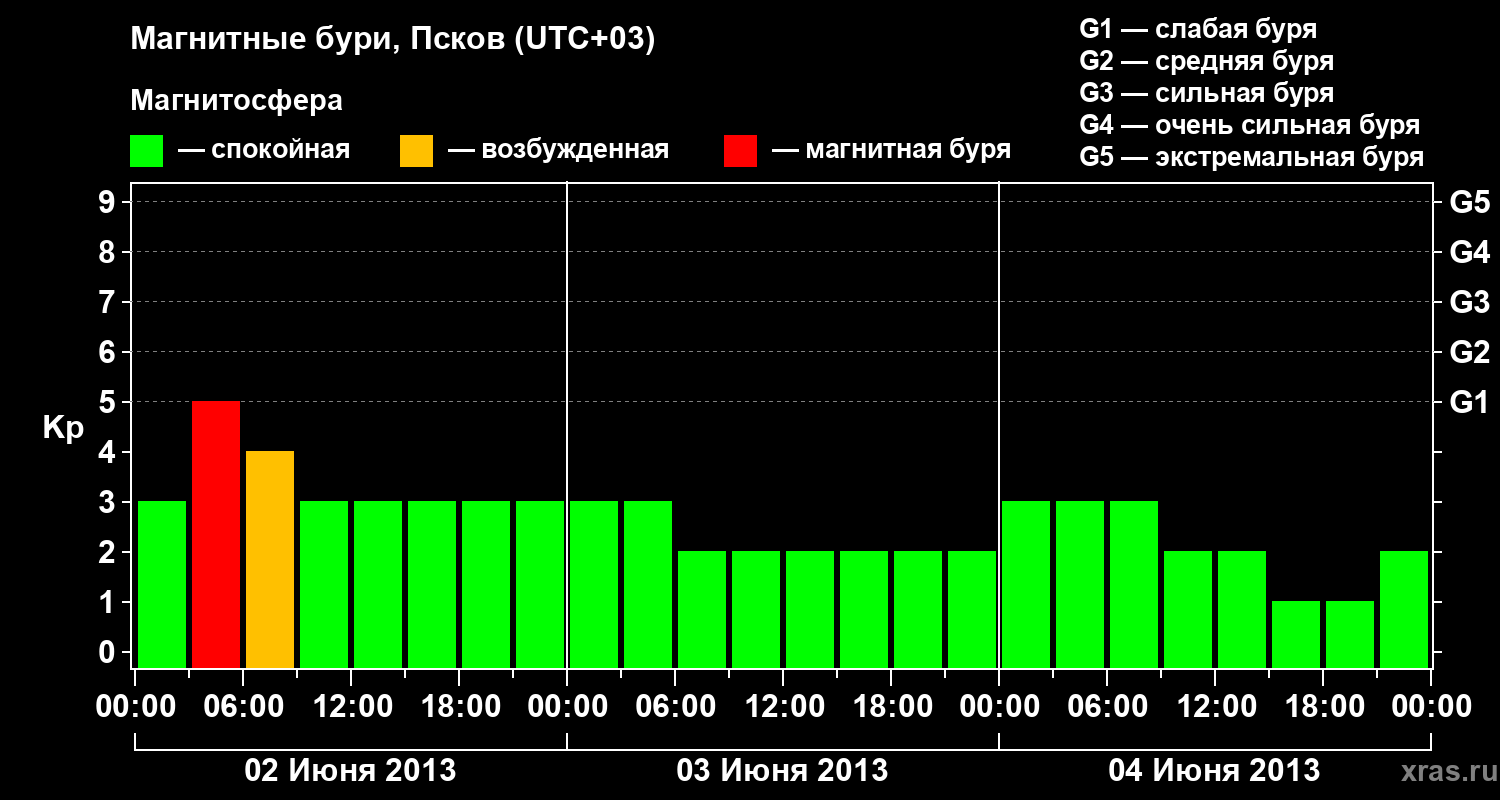Click the 04 Июня 2013 date label
The height and width of the screenshot is (800, 1500).
click(x=1214, y=771)
